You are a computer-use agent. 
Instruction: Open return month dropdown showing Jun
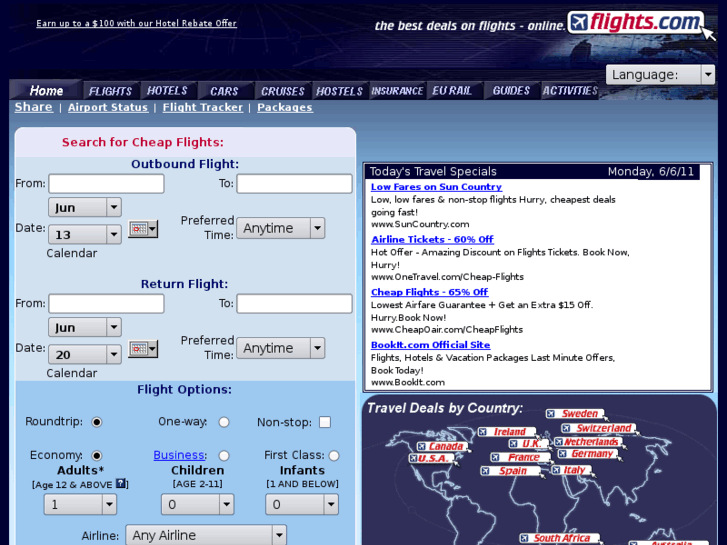pyautogui.click(x=85, y=327)
